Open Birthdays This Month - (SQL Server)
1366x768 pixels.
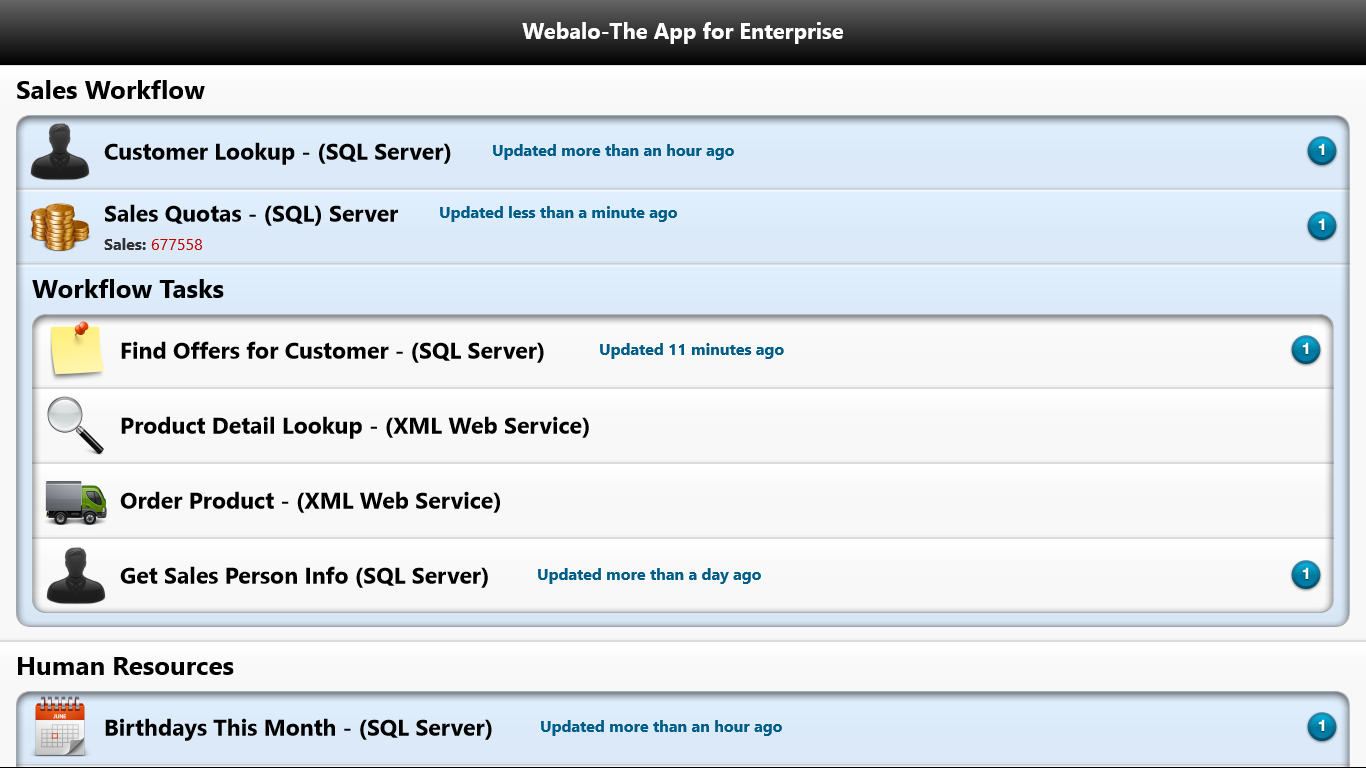683,728
